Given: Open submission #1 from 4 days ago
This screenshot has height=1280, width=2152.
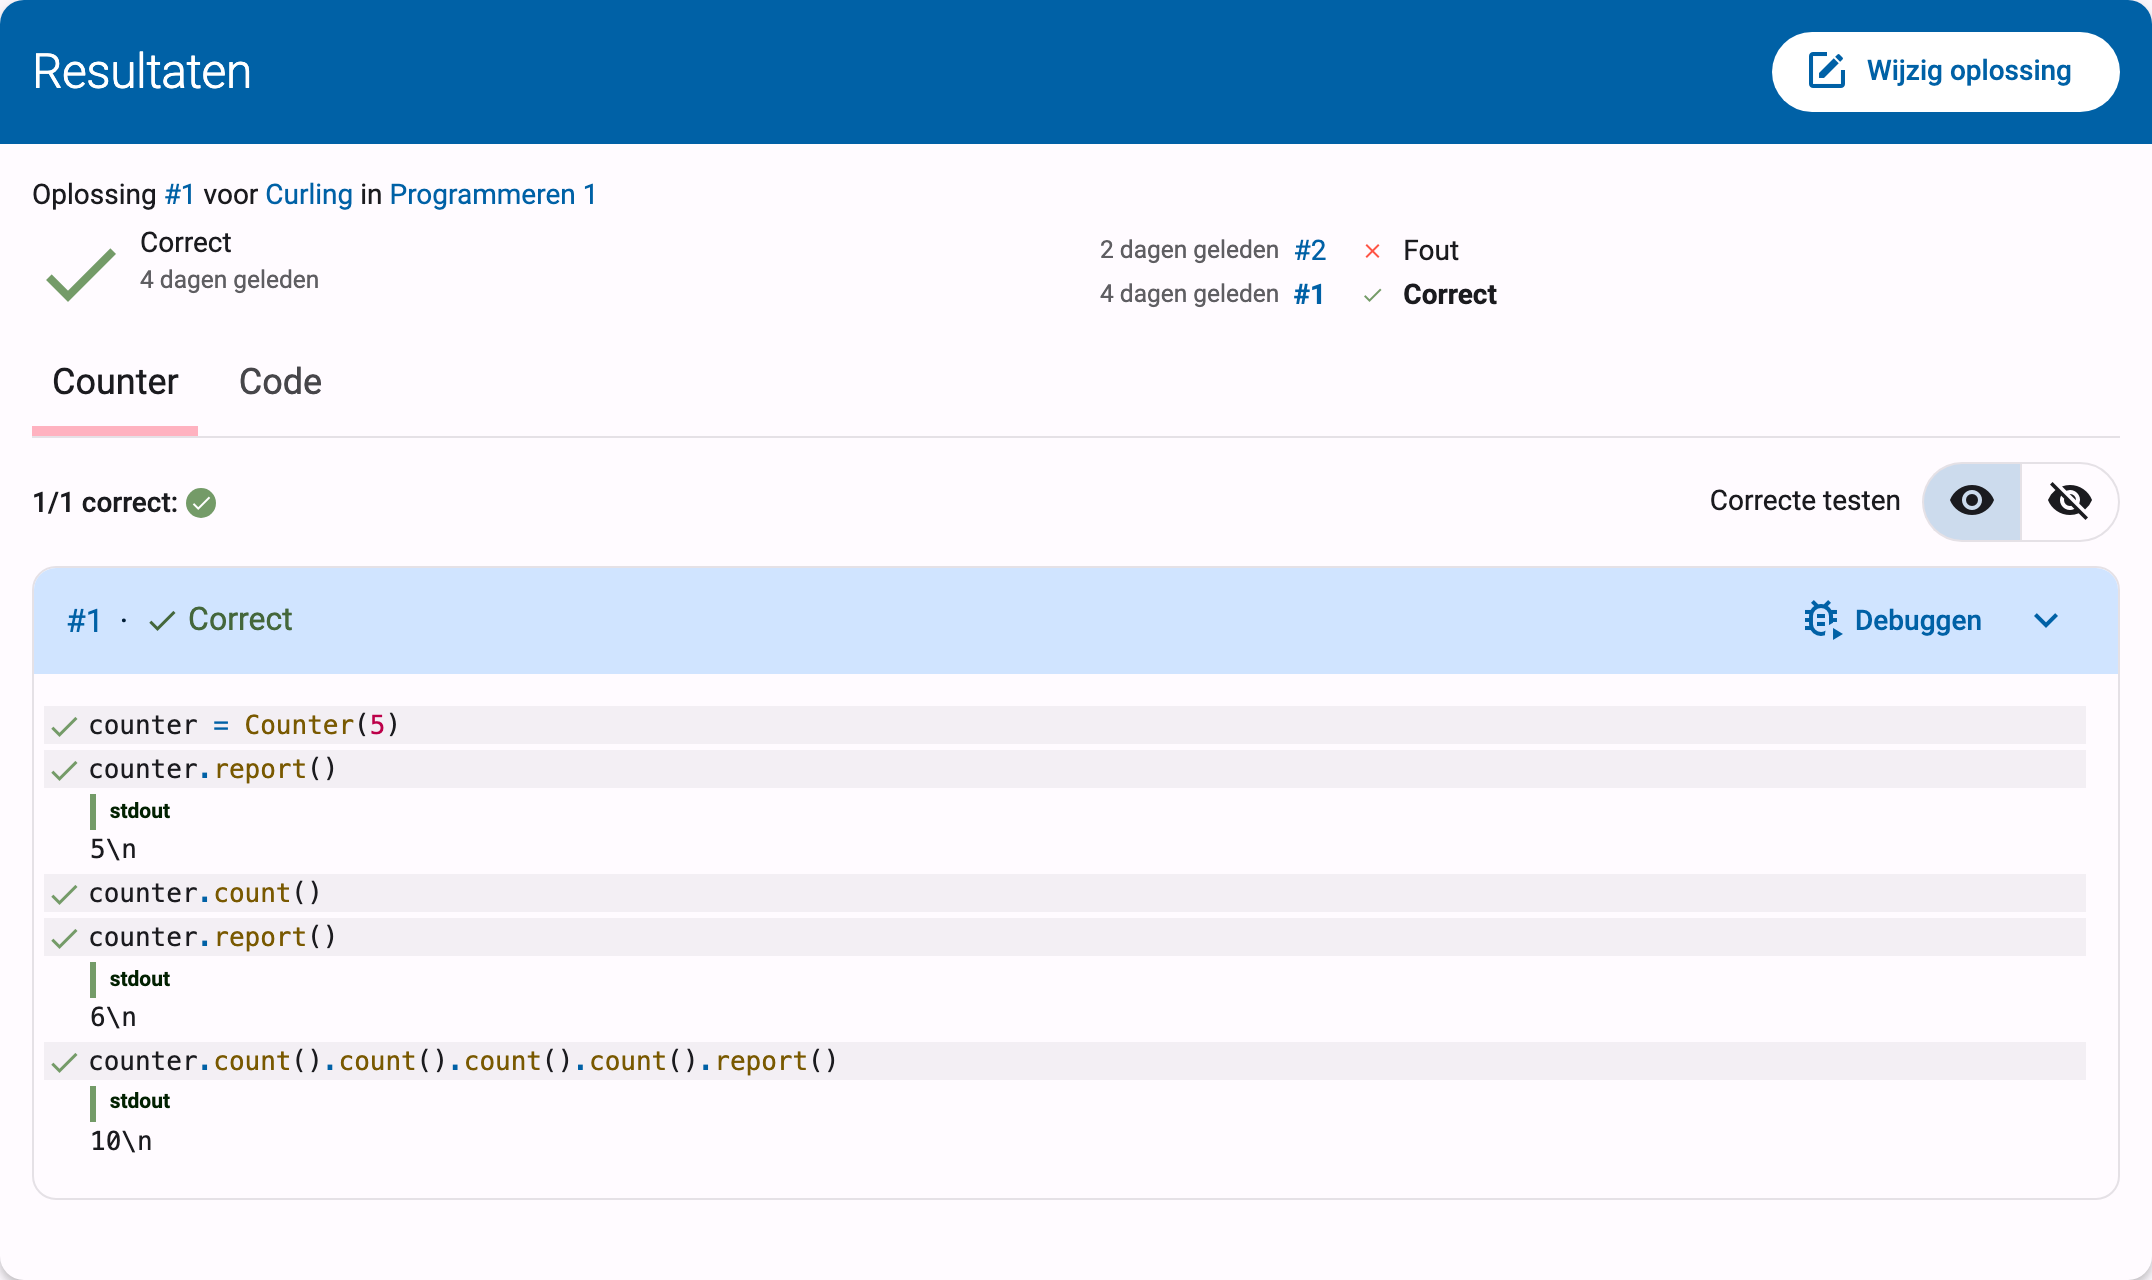Looking at the screenshot, I should (x=1309, y=294).
